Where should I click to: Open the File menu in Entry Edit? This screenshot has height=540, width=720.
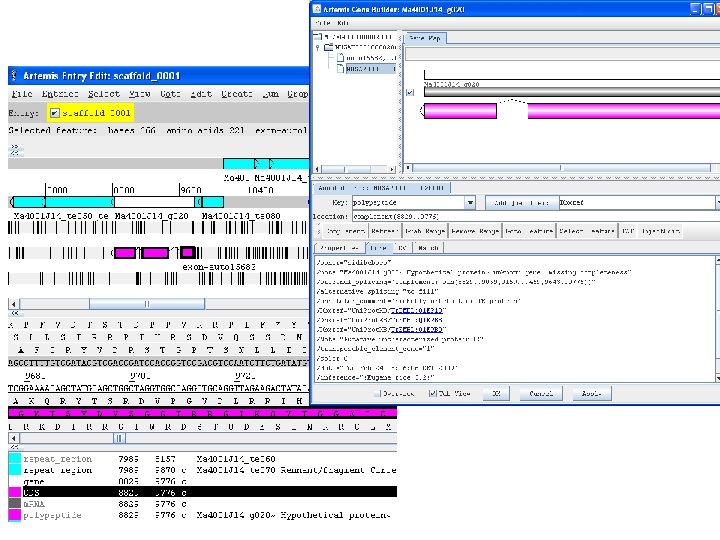click(22, 94)
